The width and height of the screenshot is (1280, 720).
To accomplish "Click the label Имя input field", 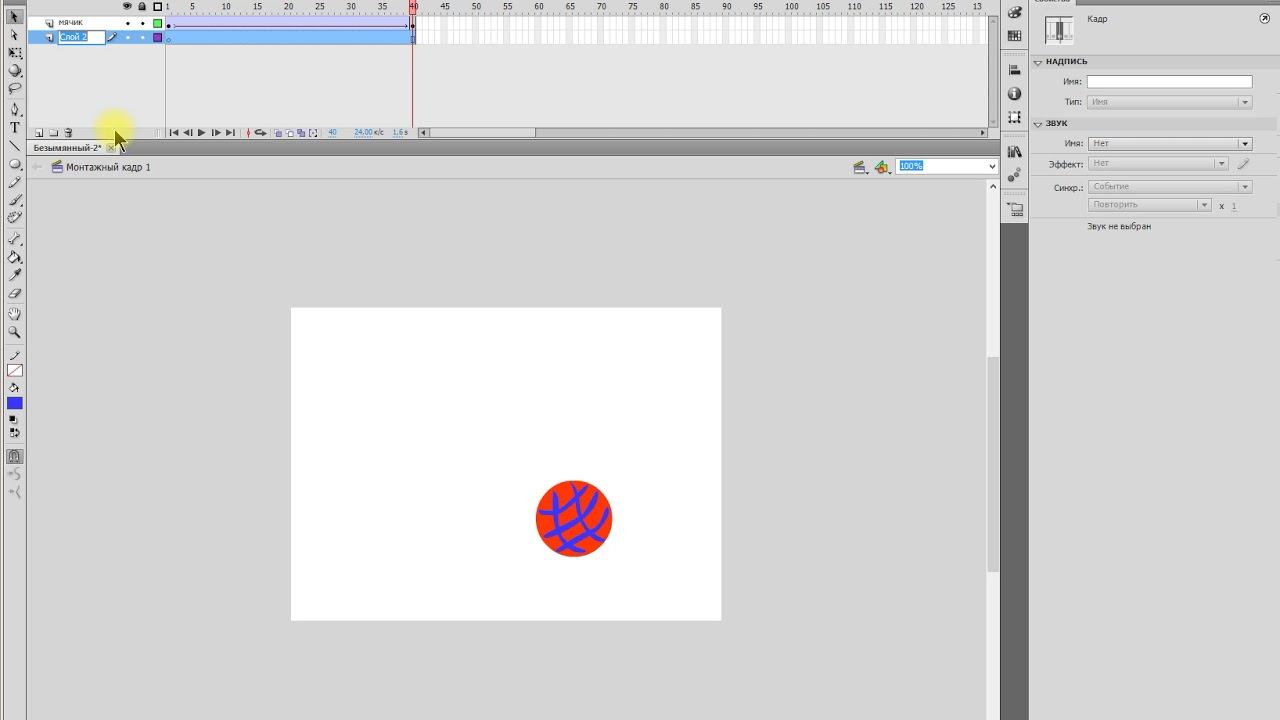I will pyautogui.click(x=1170, y=82).
